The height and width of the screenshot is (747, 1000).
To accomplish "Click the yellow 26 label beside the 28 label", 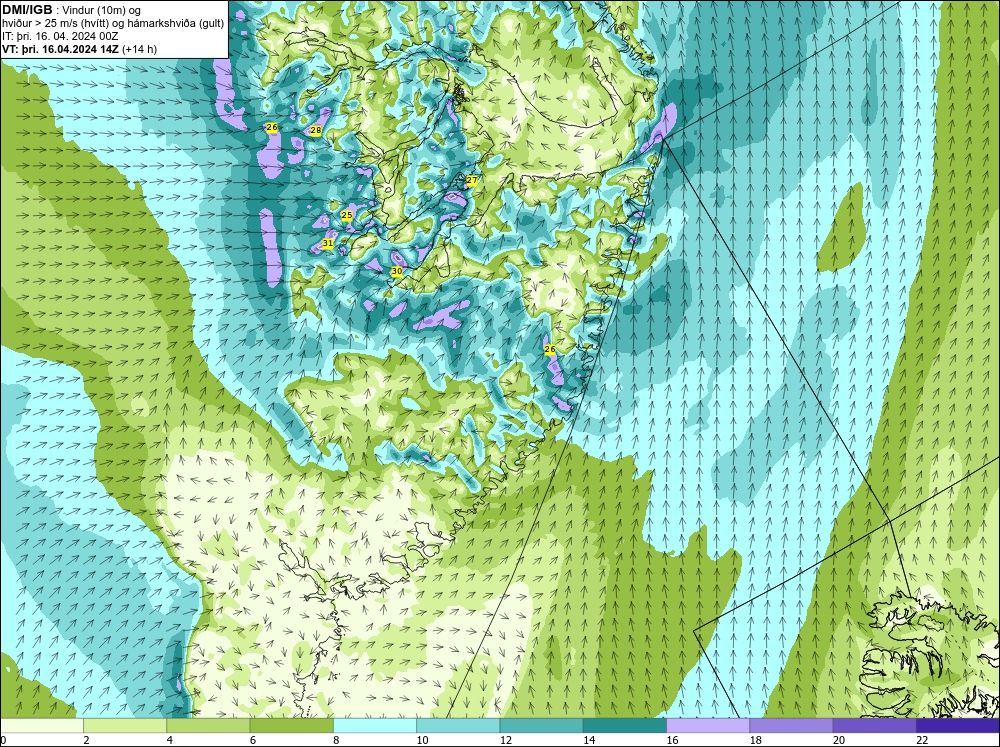I will coord(272,128).
